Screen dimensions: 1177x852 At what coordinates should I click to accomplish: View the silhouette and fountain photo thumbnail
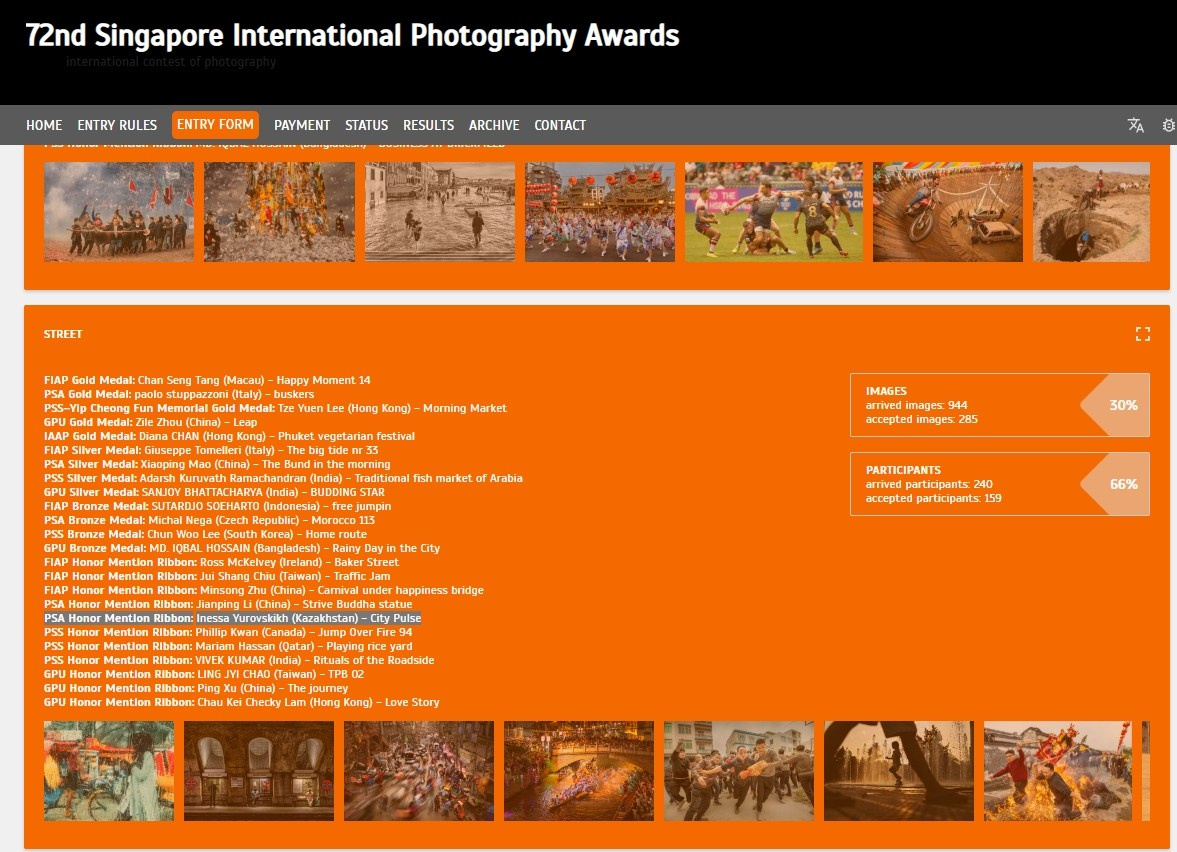point(898,770)
